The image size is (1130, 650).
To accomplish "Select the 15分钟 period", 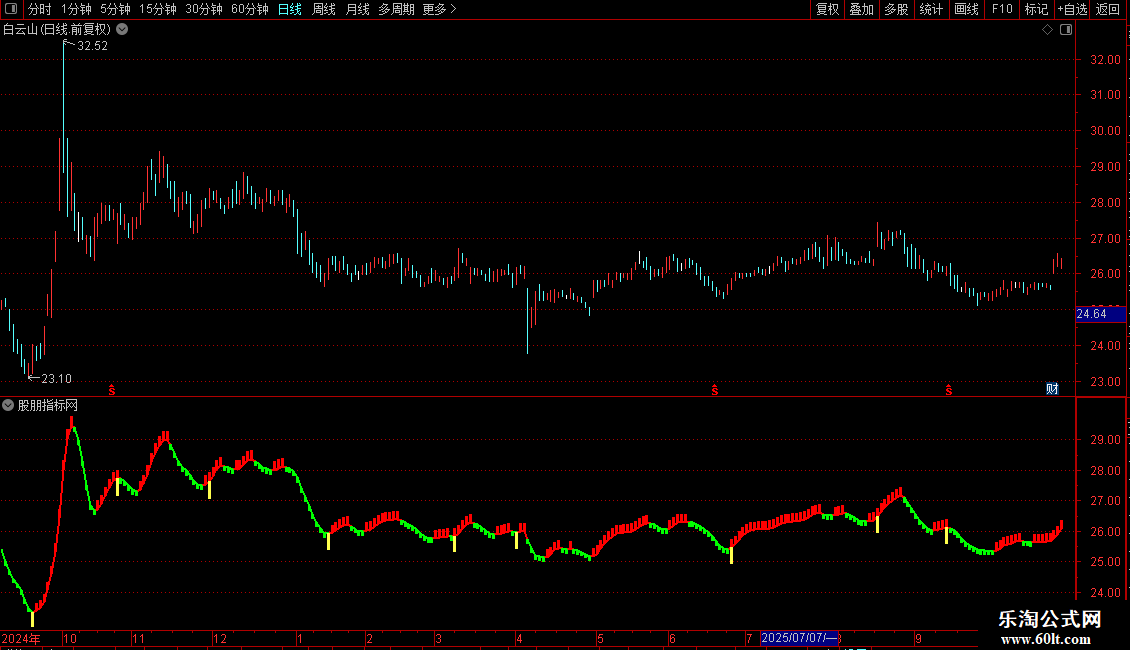I will coord(158,9).
